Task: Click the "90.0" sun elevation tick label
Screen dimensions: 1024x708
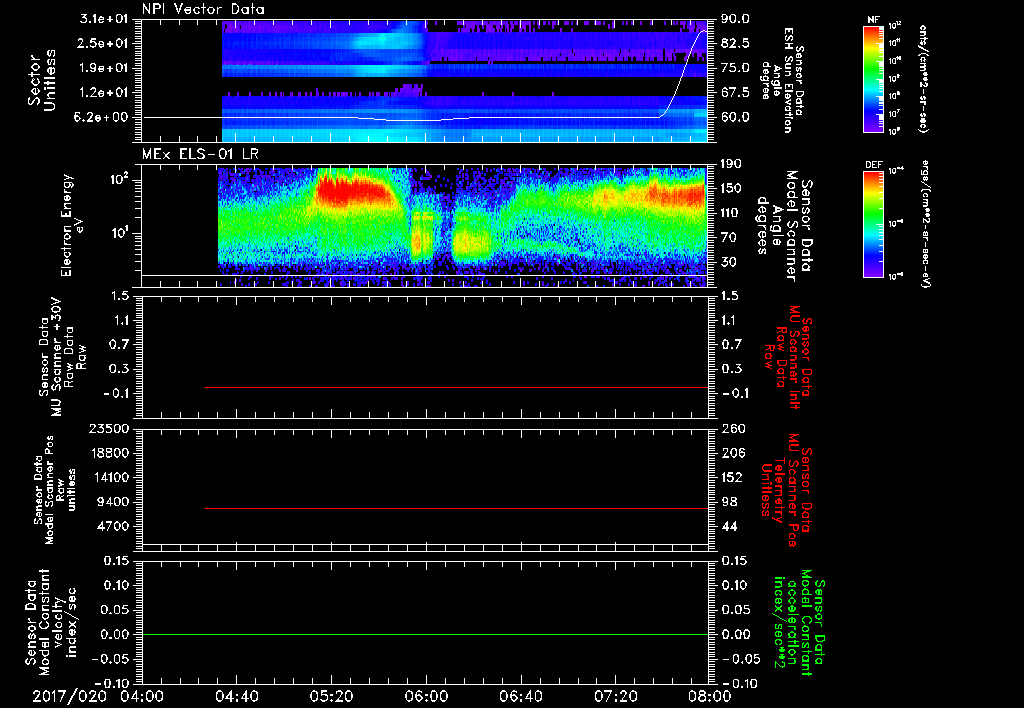Action: (735, 19)
